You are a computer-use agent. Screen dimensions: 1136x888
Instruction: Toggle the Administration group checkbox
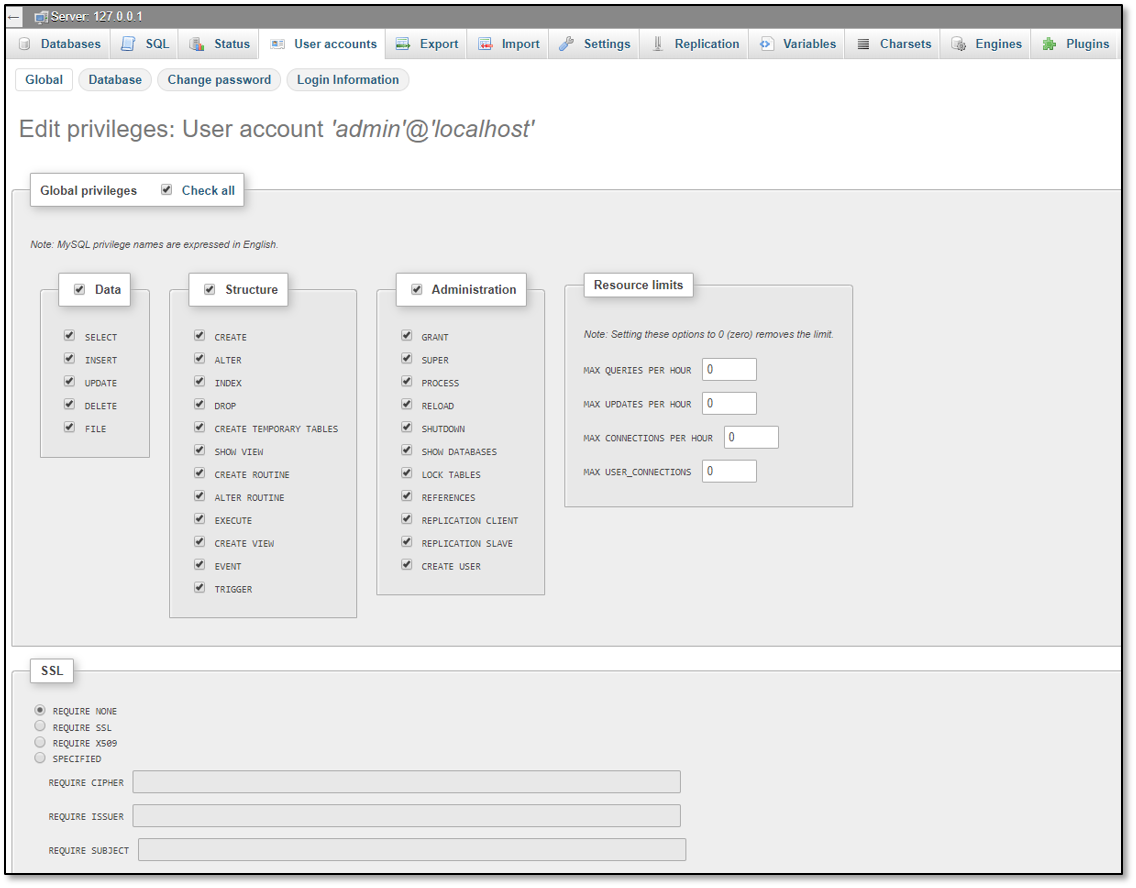click(417, 289)
